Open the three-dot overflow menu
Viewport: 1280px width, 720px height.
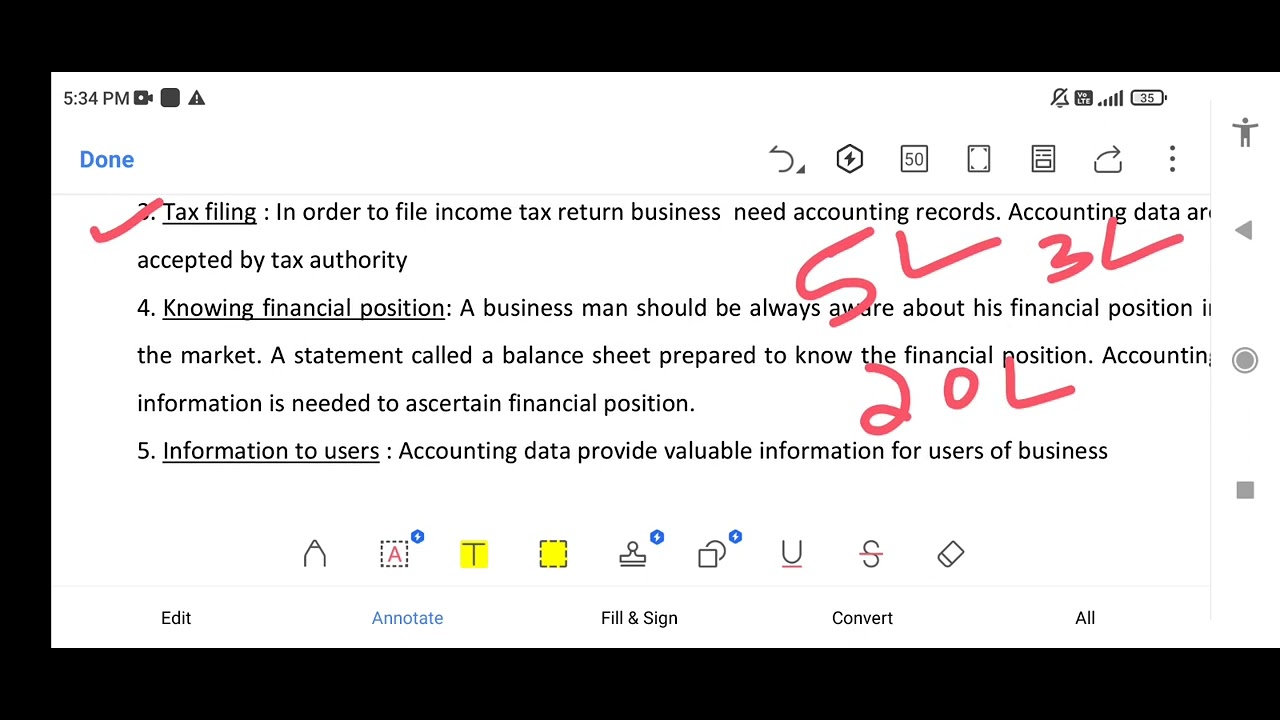pyautogui.click(x=1172, y=159)
